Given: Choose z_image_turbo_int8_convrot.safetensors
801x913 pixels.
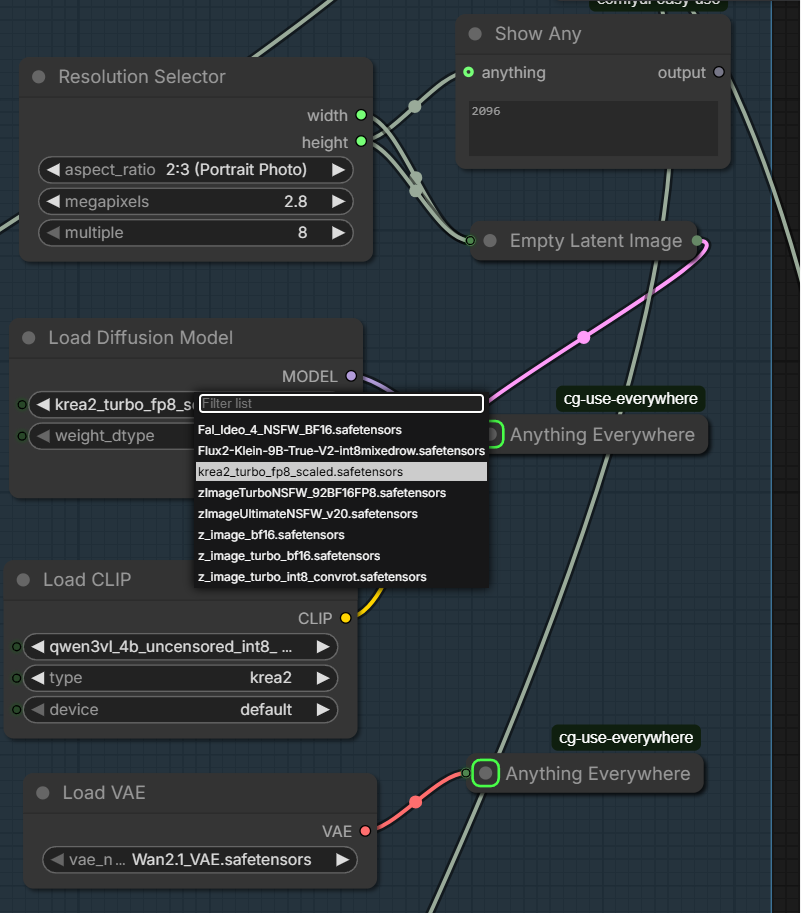Looking at the screenshot, I should (341, 576).
